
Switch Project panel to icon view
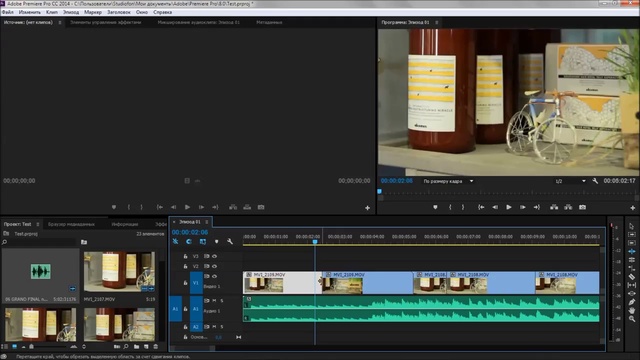click(14, 347)
